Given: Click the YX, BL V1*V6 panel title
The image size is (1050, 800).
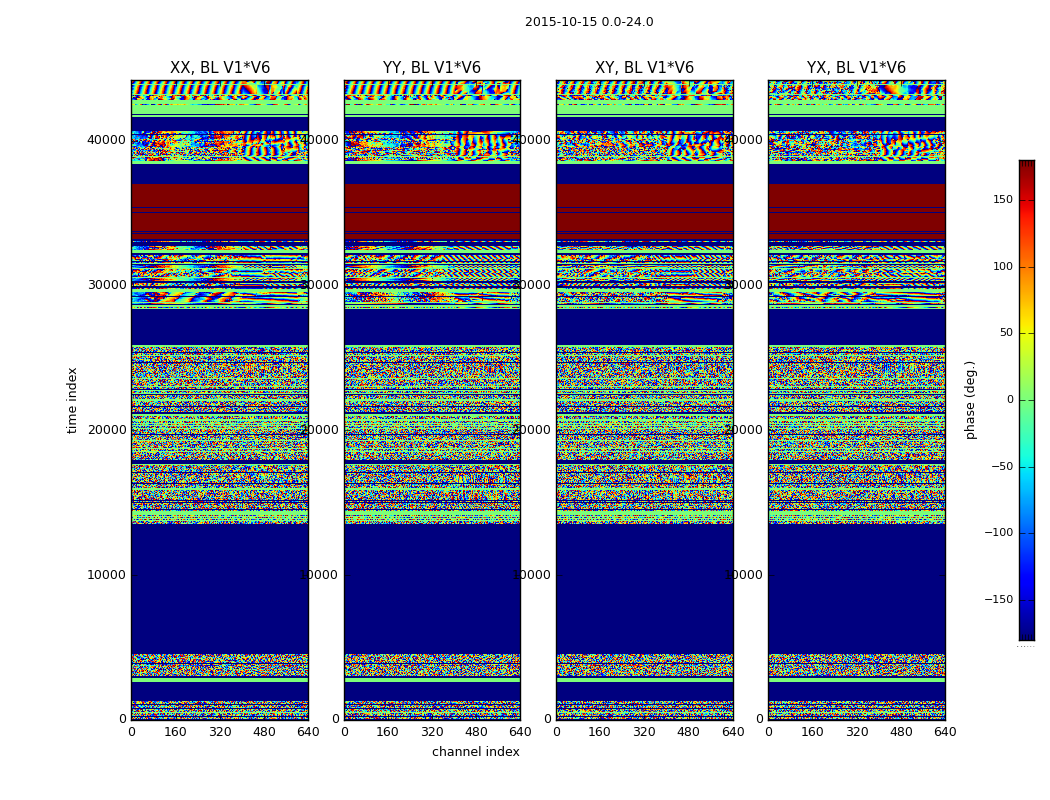Looking at the screenshot, I should click(856, 68).
